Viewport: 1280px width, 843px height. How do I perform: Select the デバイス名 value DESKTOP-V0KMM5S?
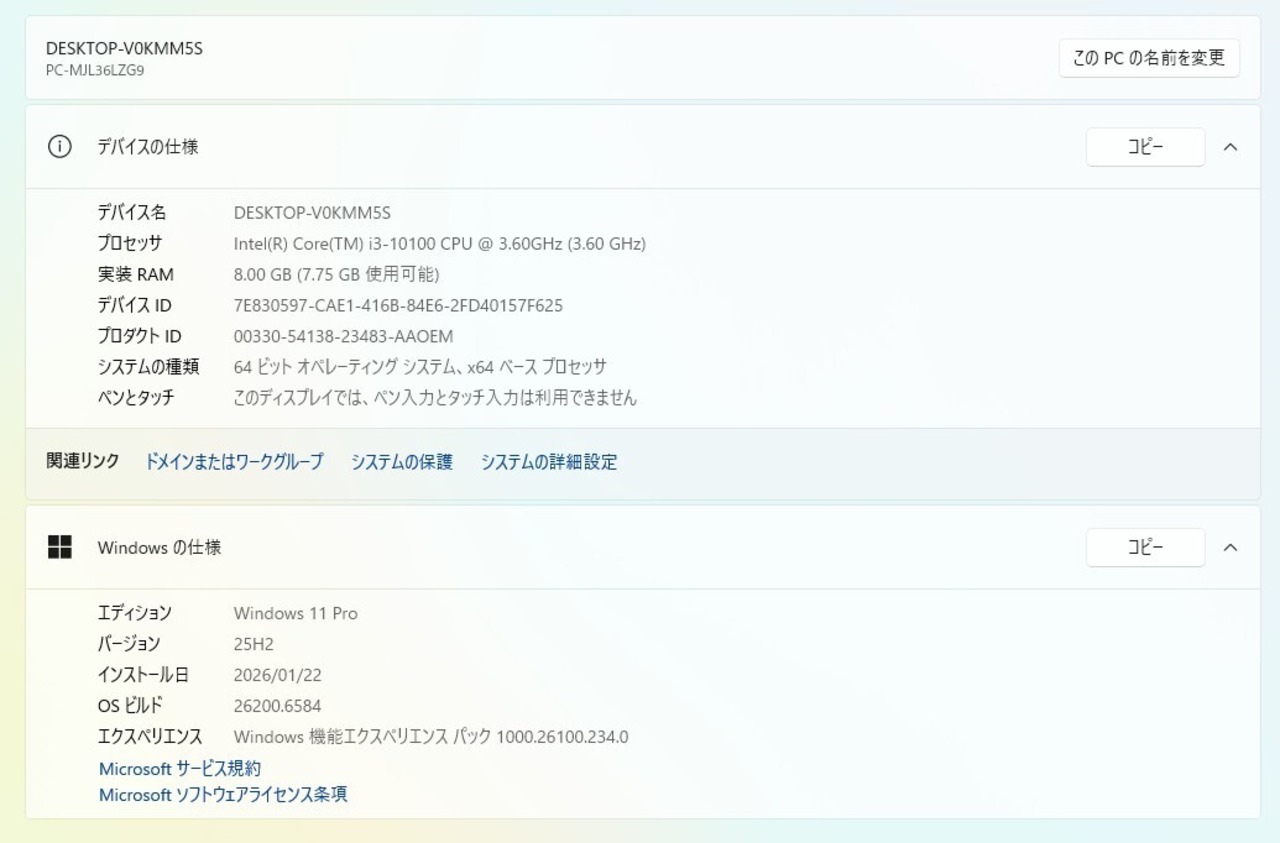[x=312, y=212]
